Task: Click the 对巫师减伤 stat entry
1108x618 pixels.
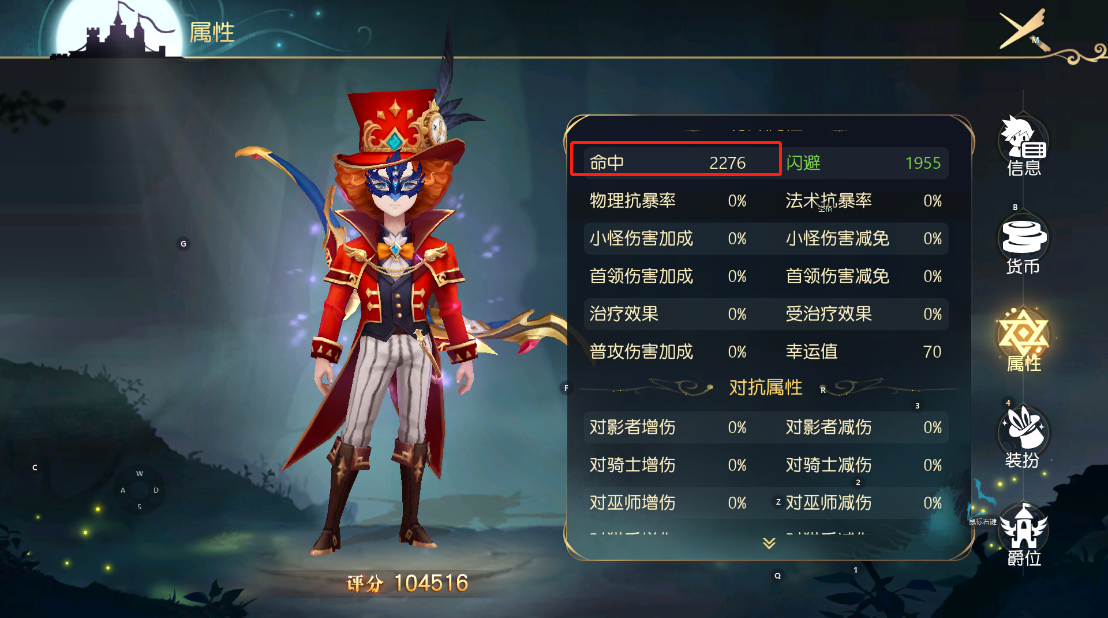Action: [864, 503]
